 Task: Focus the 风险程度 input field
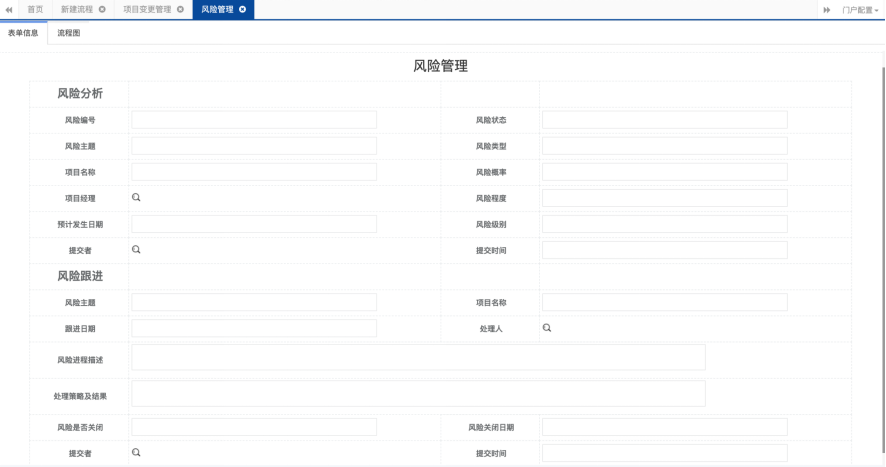coord(664,198)
